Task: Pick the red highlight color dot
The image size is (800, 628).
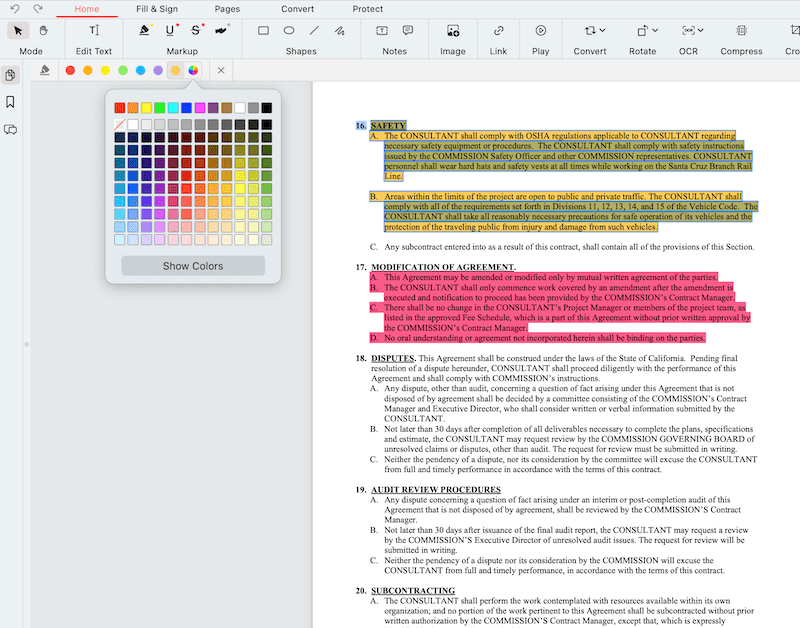Action: 70,70
